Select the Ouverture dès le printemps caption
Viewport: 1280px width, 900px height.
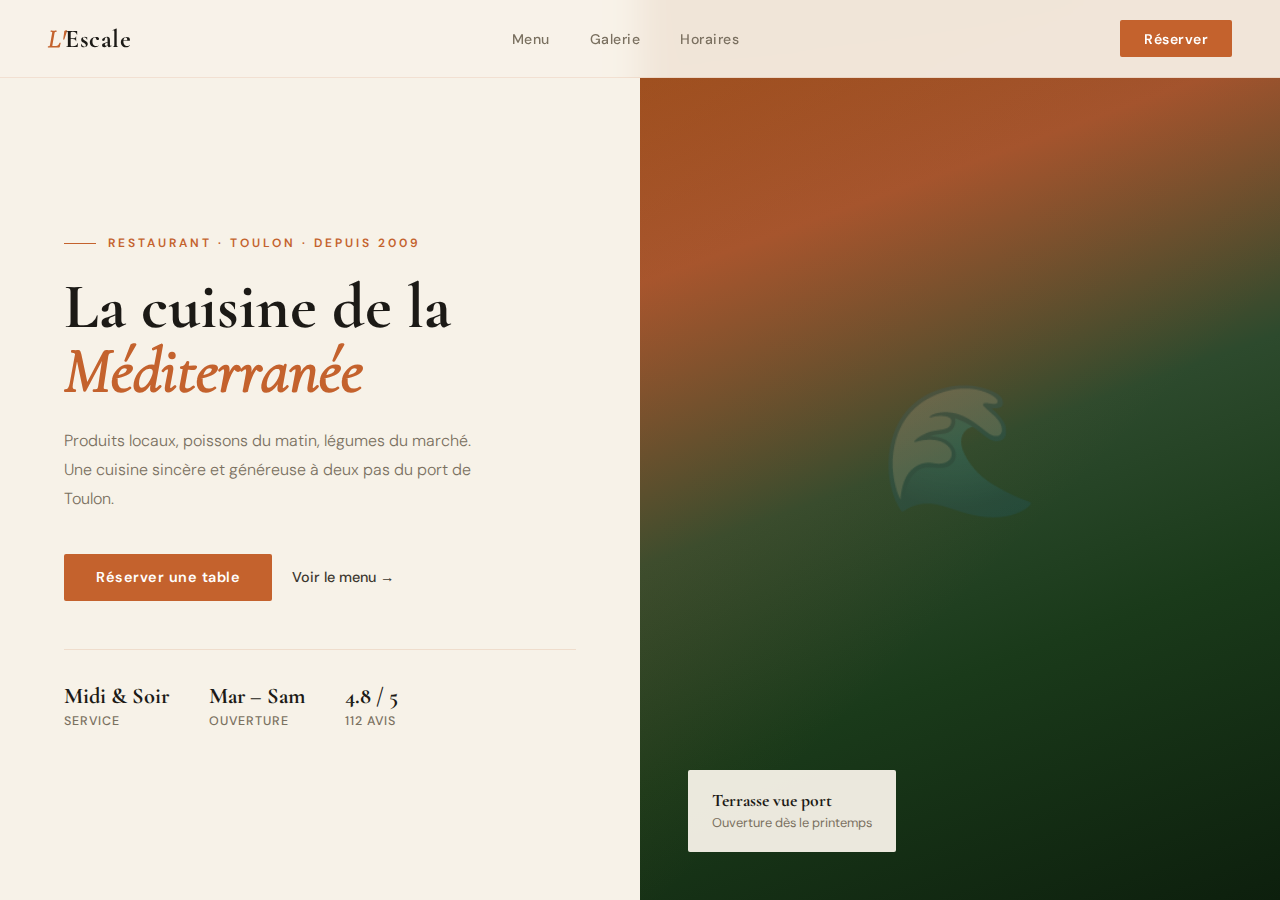(791, 823)
